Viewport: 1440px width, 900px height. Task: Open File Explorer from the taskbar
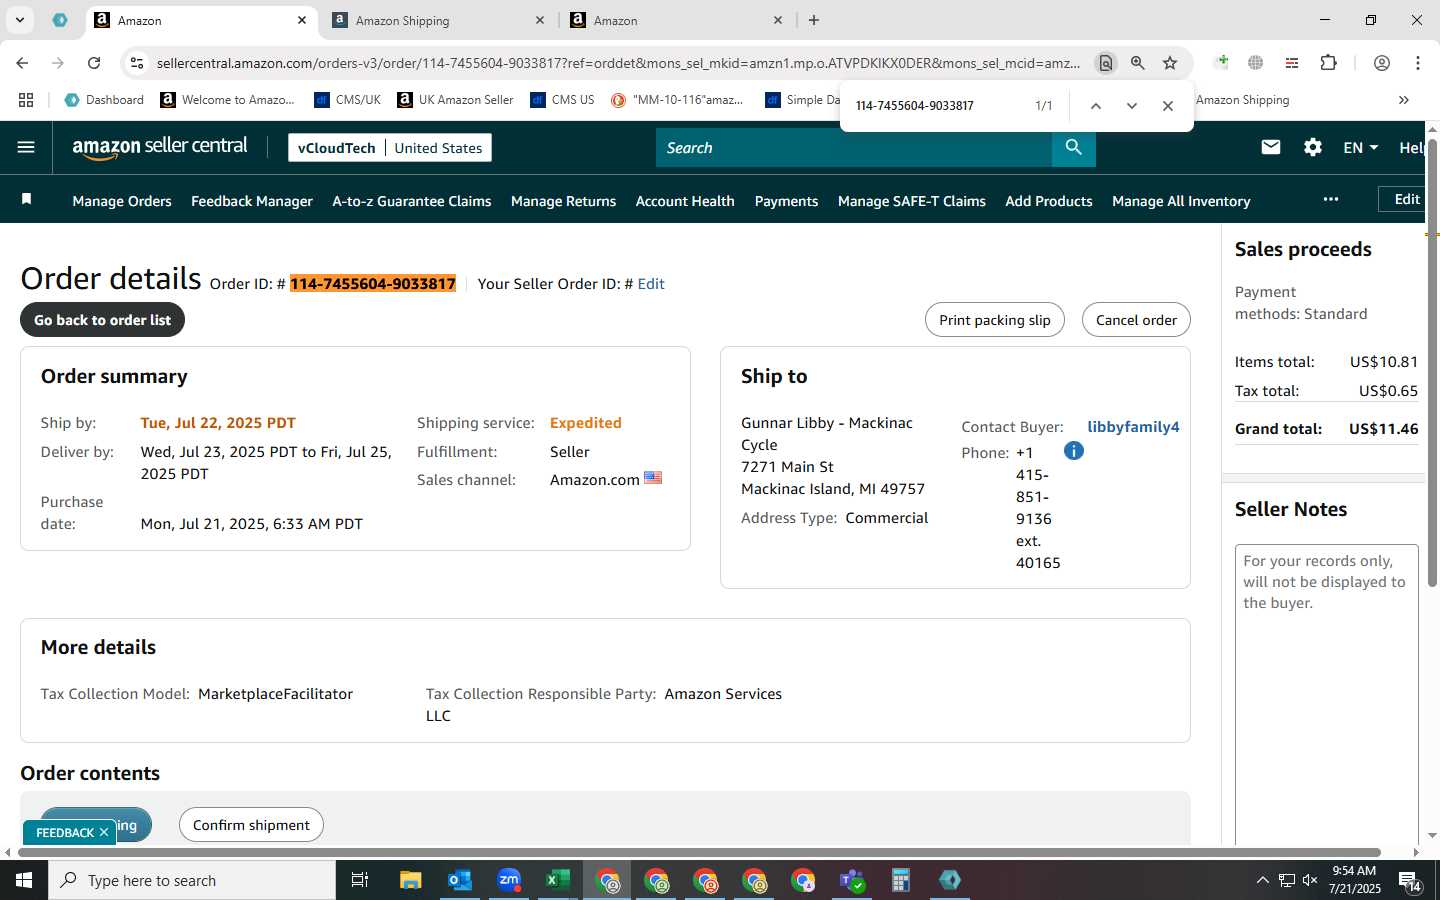411,880
